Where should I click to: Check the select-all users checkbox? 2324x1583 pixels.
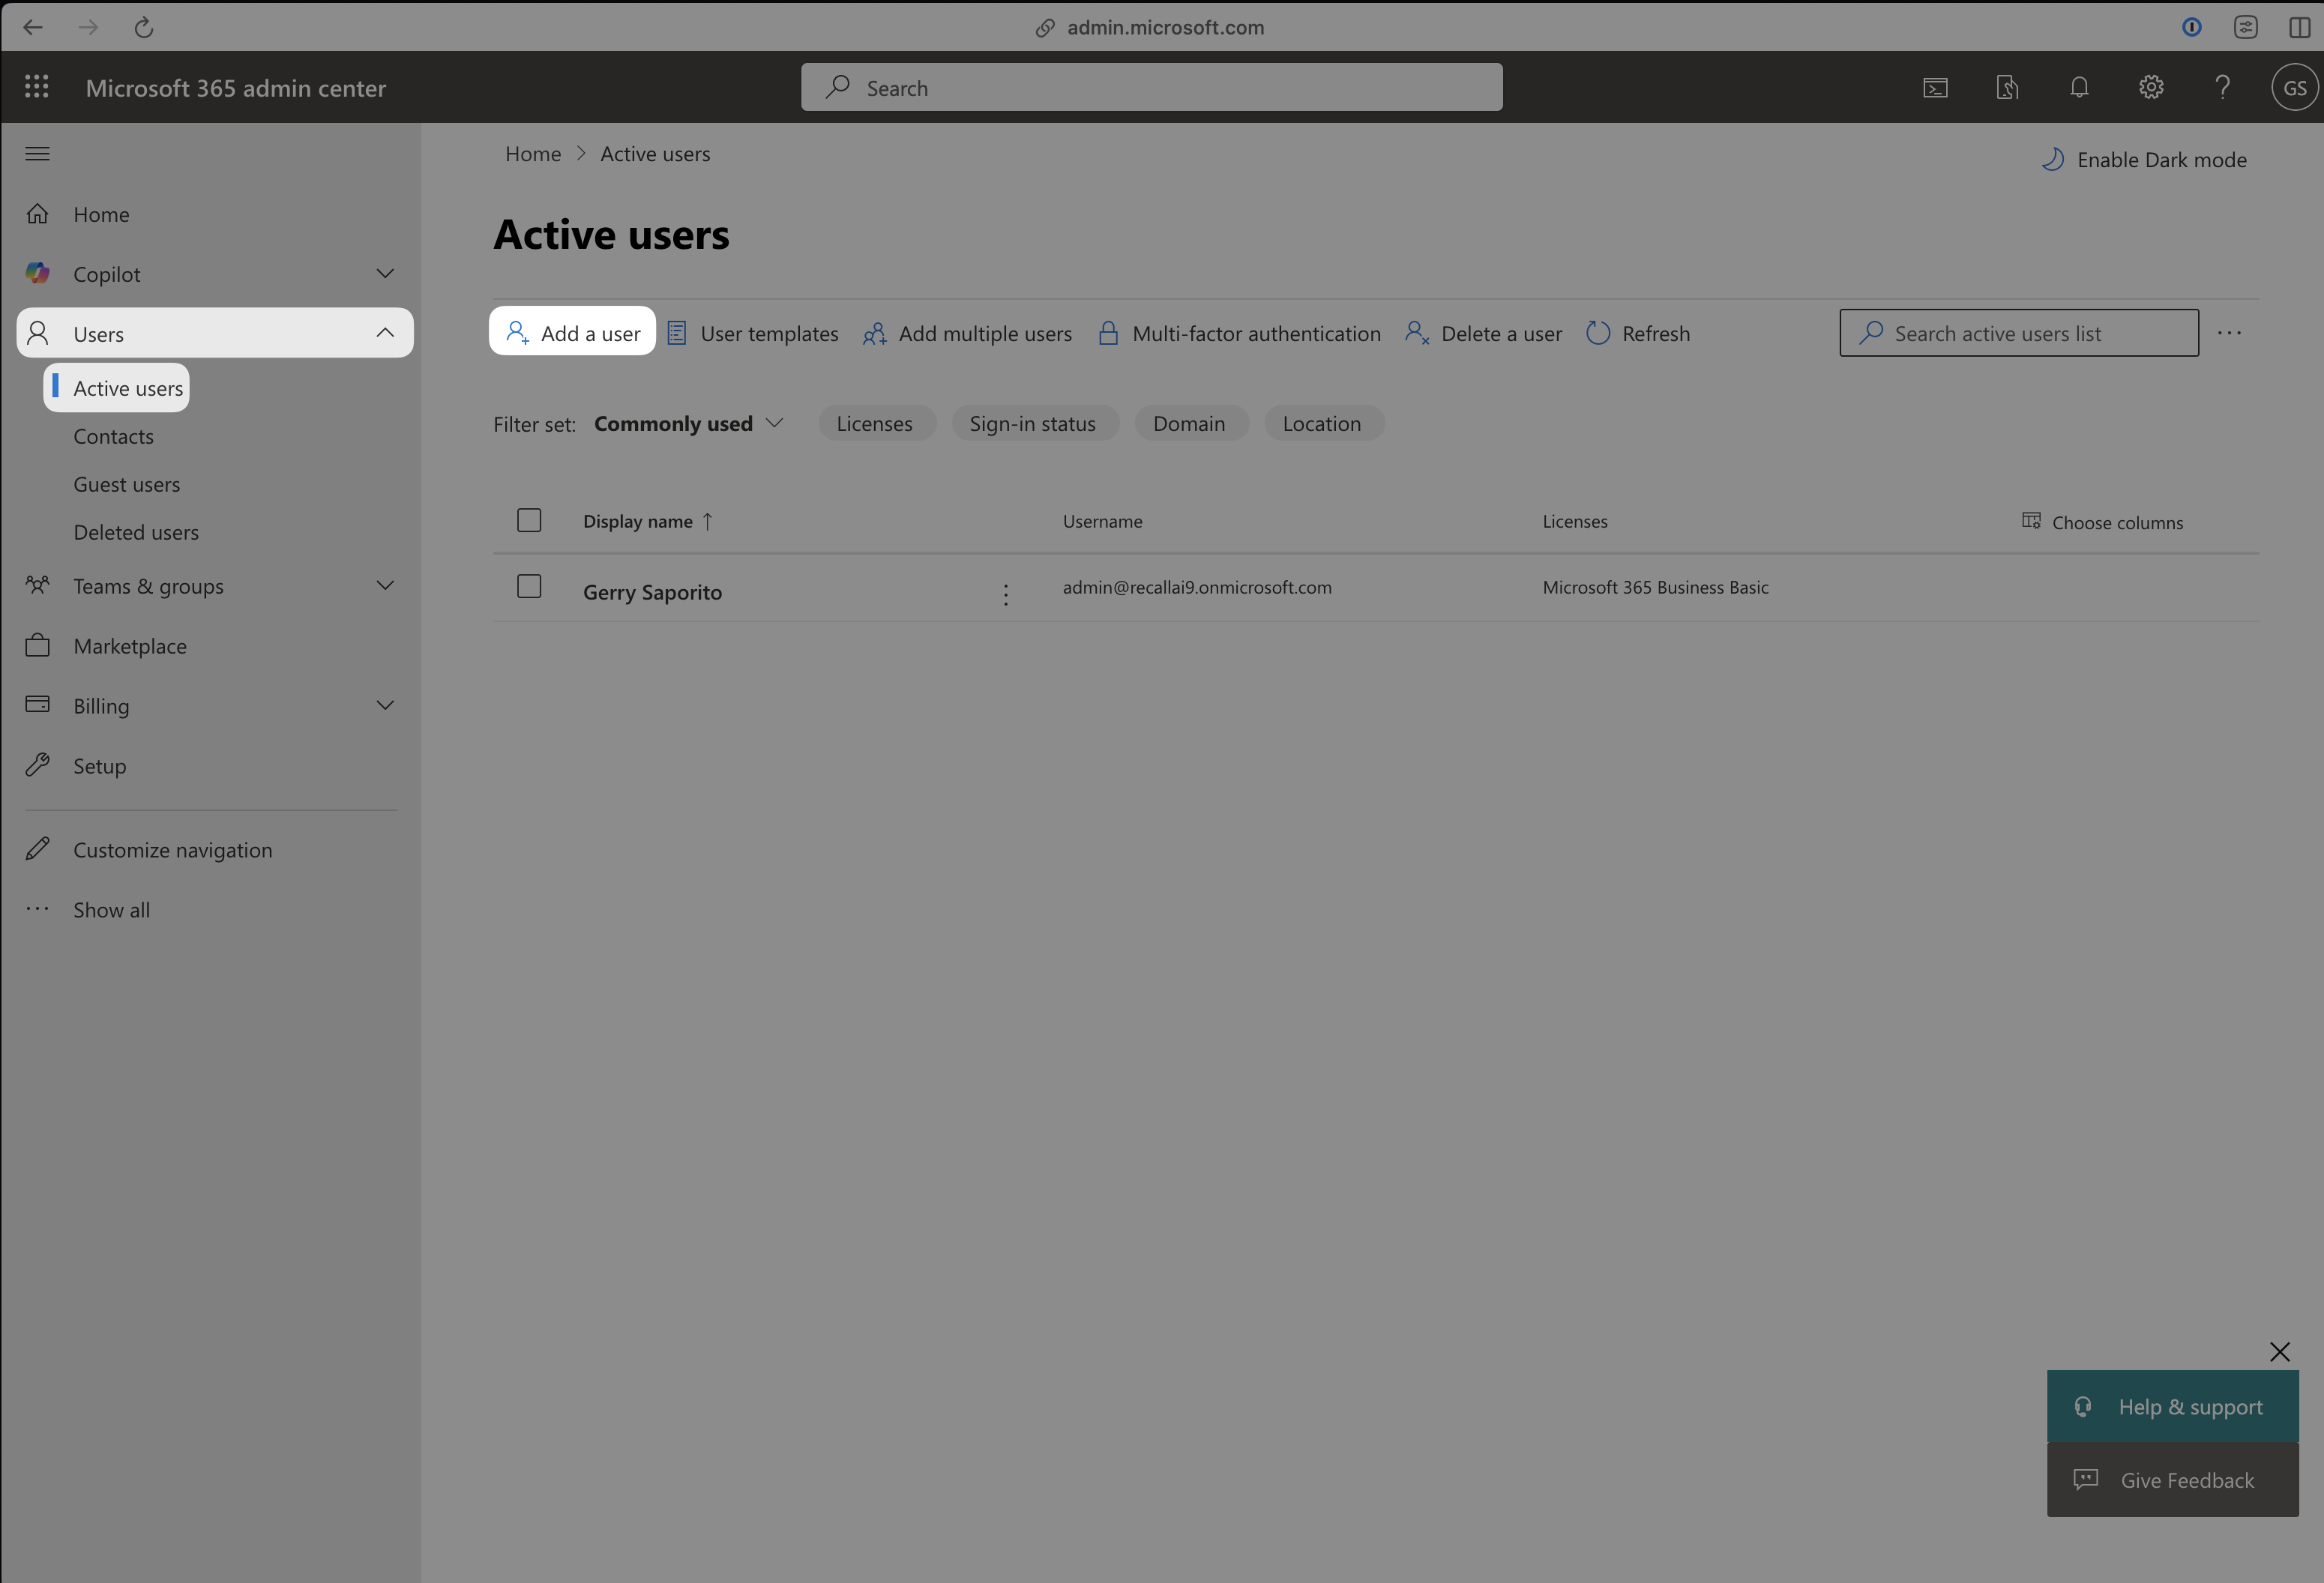[x=529, y=520]
